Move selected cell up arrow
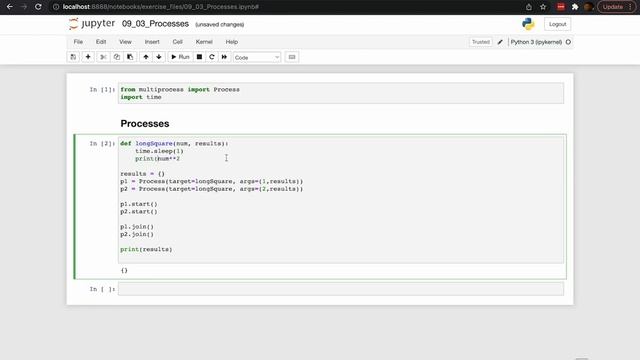Screen dimensions: 640x360 tap(146, 57)
